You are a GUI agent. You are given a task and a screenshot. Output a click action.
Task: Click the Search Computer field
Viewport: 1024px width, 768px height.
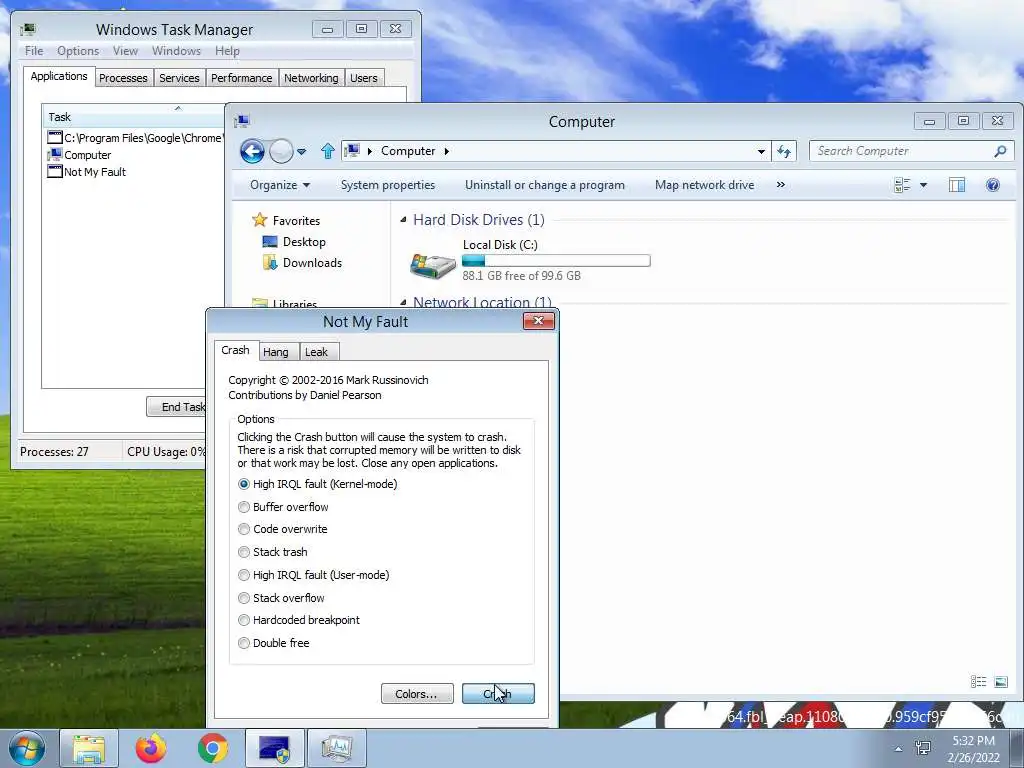click(912, 151)
